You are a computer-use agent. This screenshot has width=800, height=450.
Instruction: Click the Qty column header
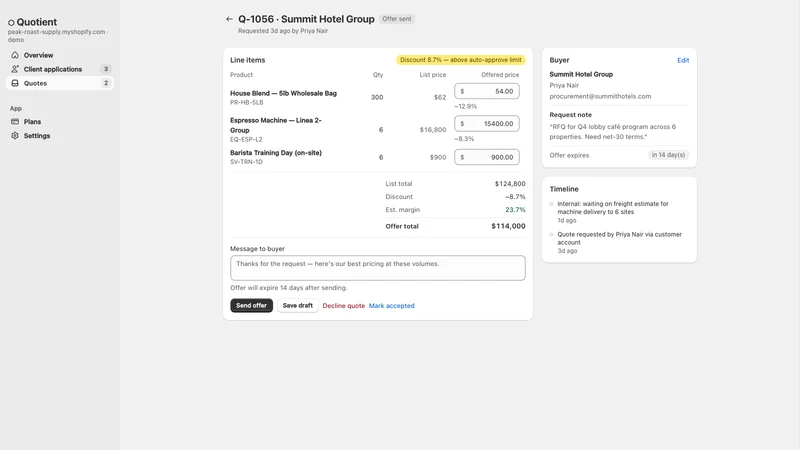pos(378,75)
